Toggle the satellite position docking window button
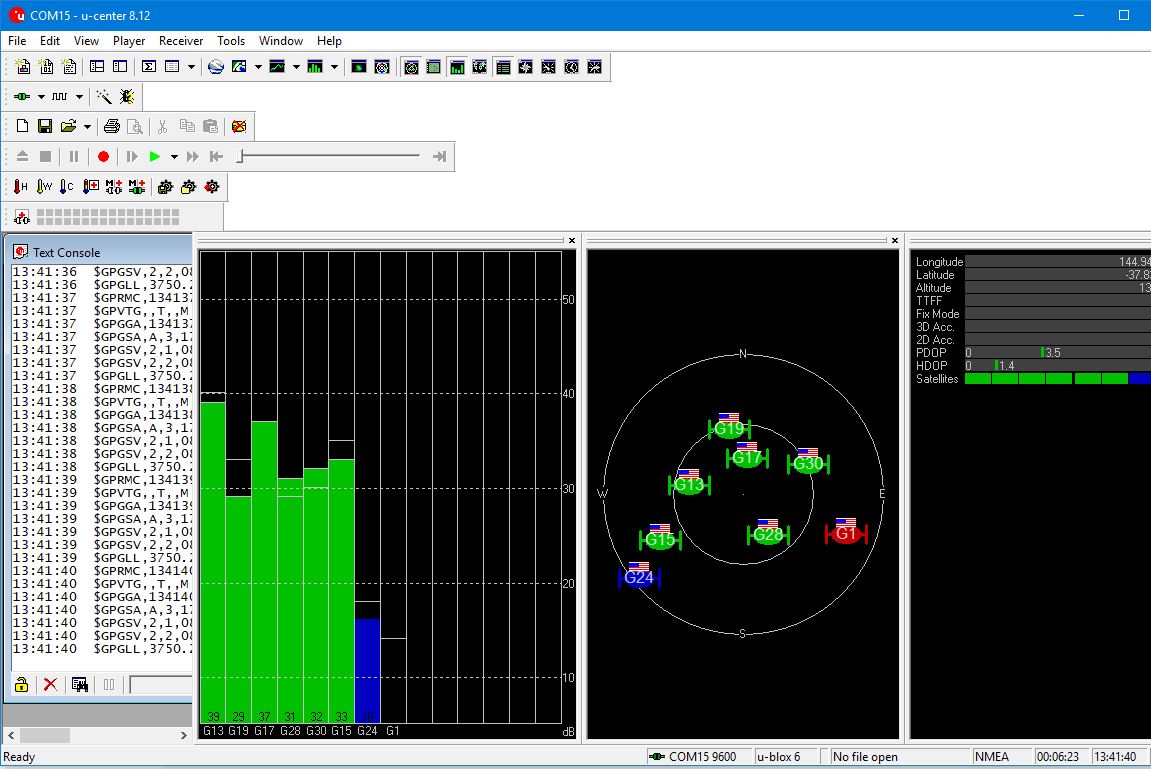Screen dimensions: 1151x769 click(411, 67)
